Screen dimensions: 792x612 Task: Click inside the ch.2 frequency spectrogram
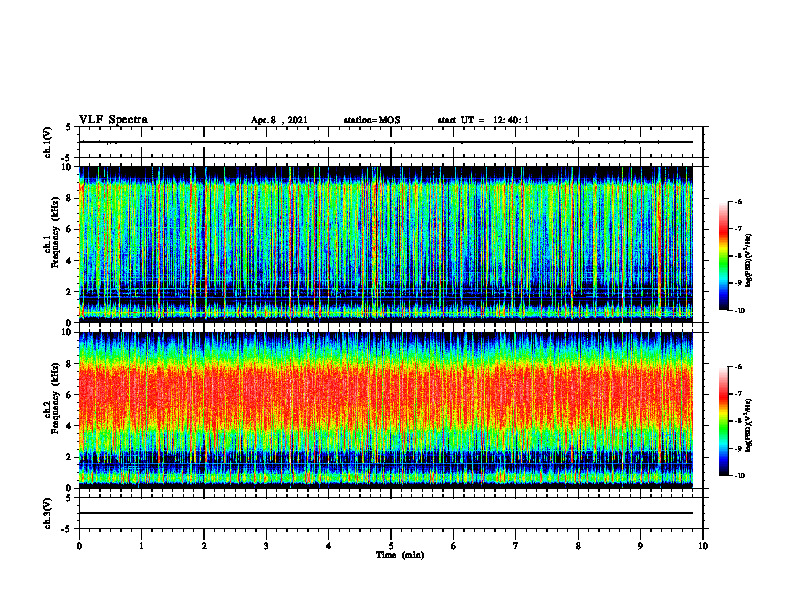(386, 410)
